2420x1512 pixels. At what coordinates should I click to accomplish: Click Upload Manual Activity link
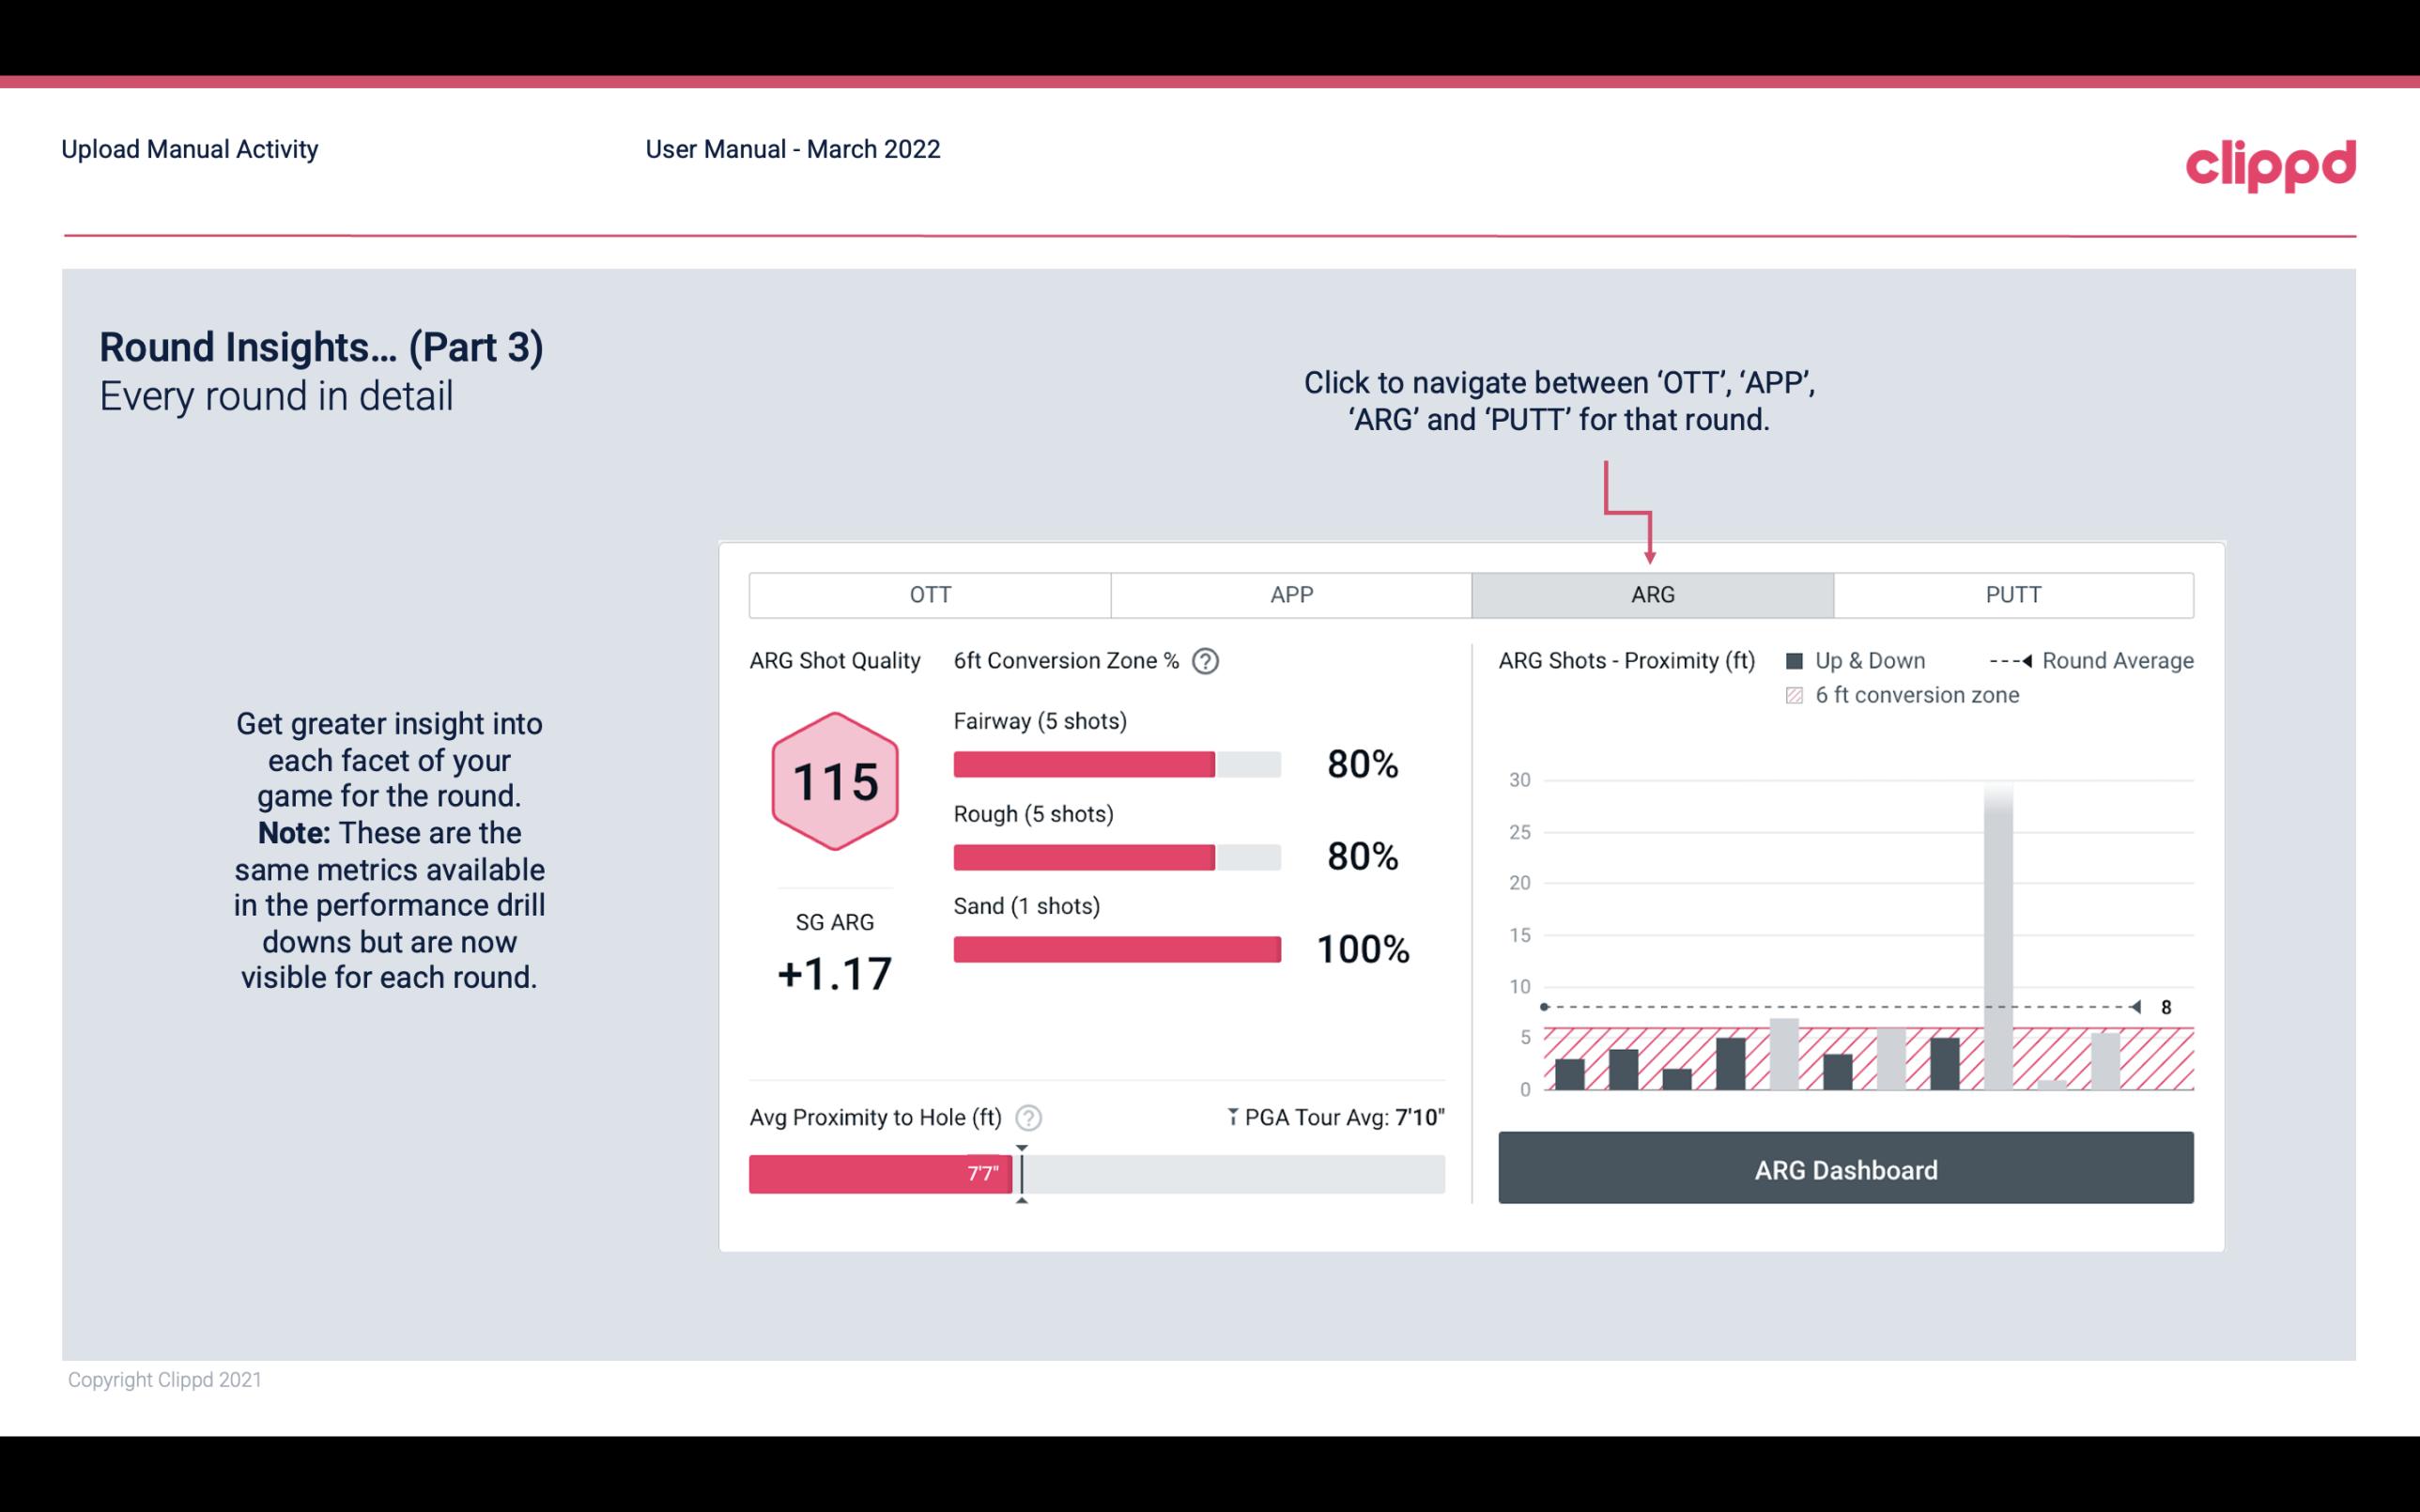coord(188,148)
